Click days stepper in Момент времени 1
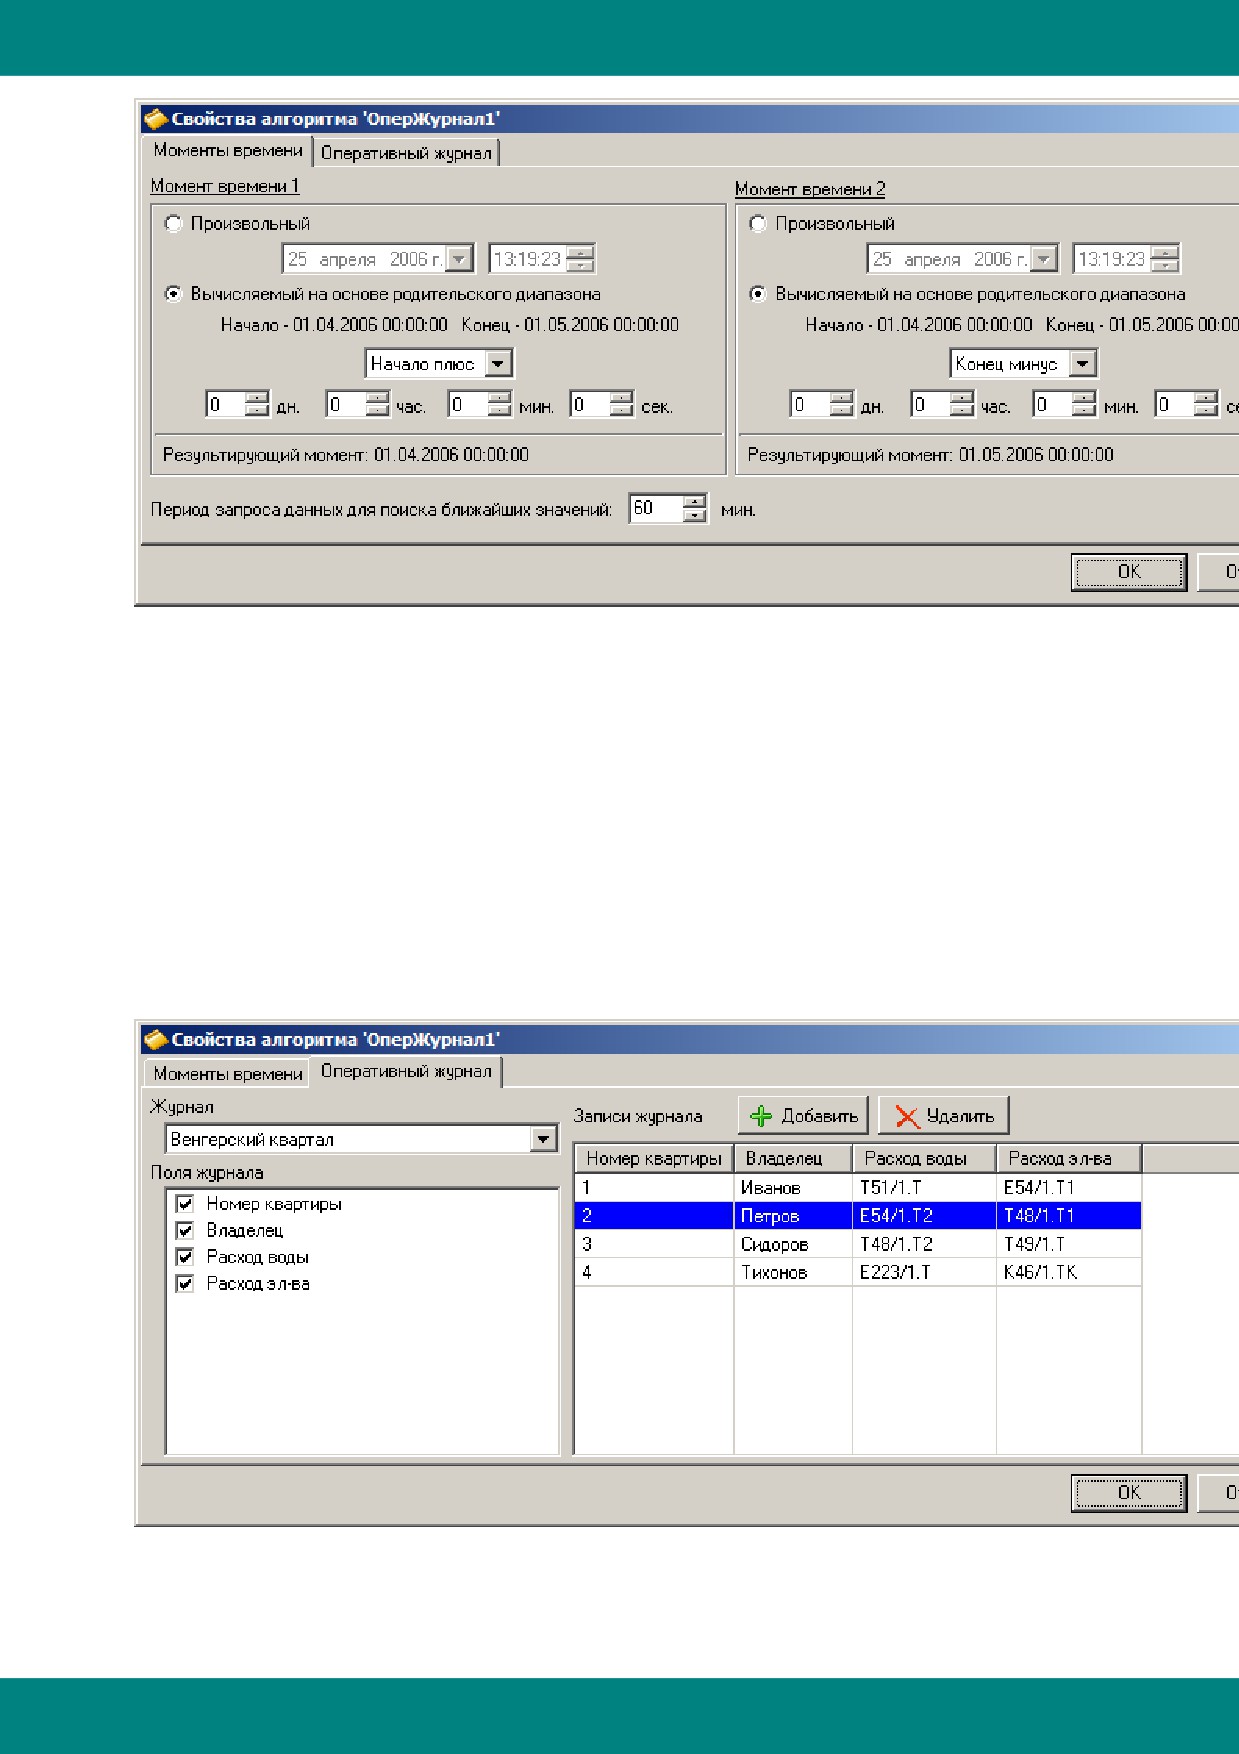Viewport: 1239px width, 1754px height. 257,404
